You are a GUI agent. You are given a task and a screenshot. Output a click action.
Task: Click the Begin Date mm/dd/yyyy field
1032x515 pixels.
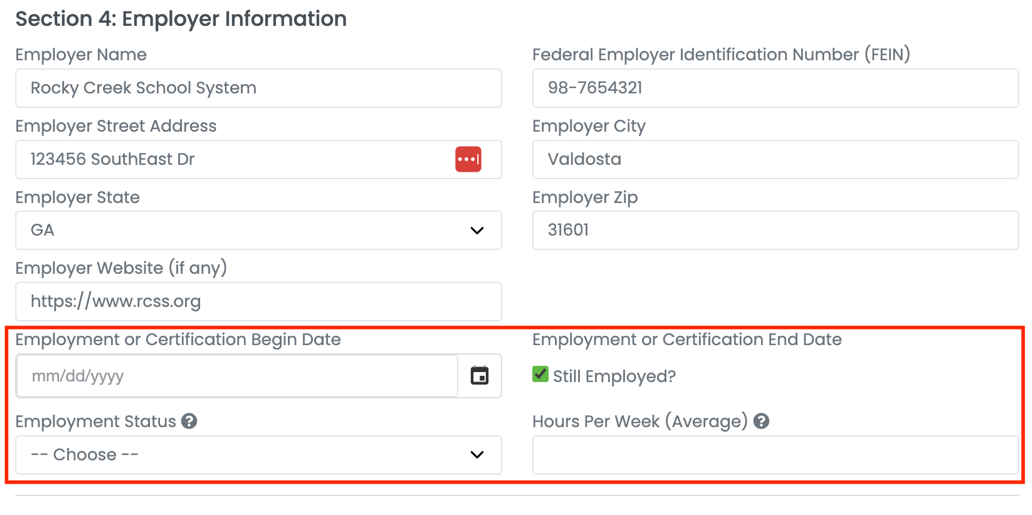(x=236, y=377)
